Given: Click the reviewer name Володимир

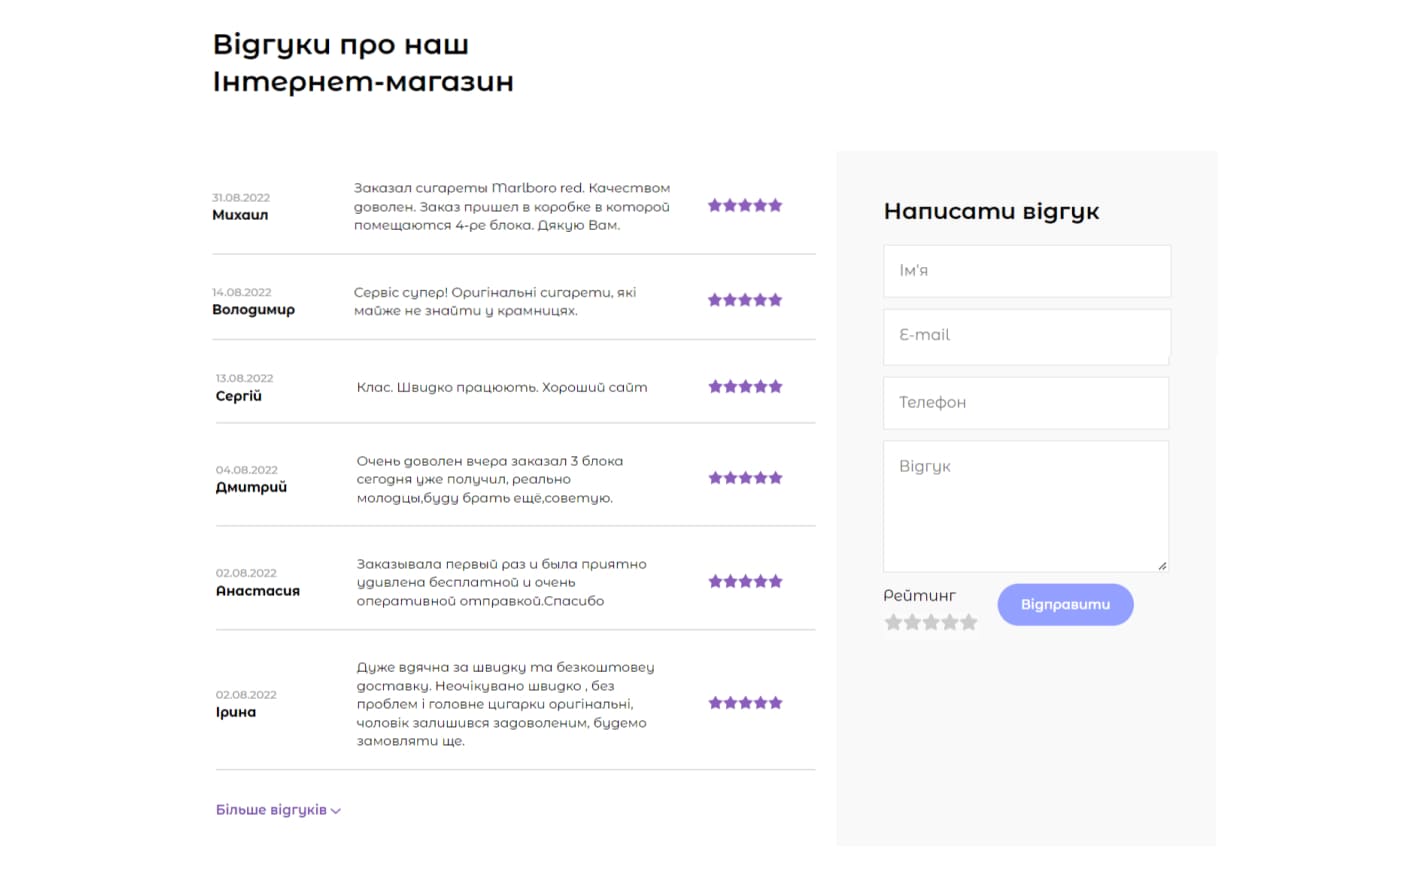Looking at the screenshot, I should click(253, 310).
